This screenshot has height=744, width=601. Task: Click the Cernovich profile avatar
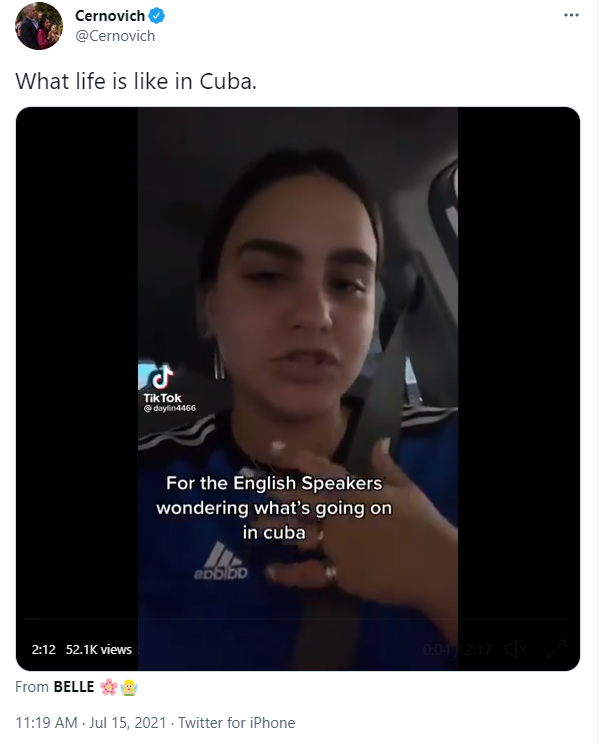point(39,26)
